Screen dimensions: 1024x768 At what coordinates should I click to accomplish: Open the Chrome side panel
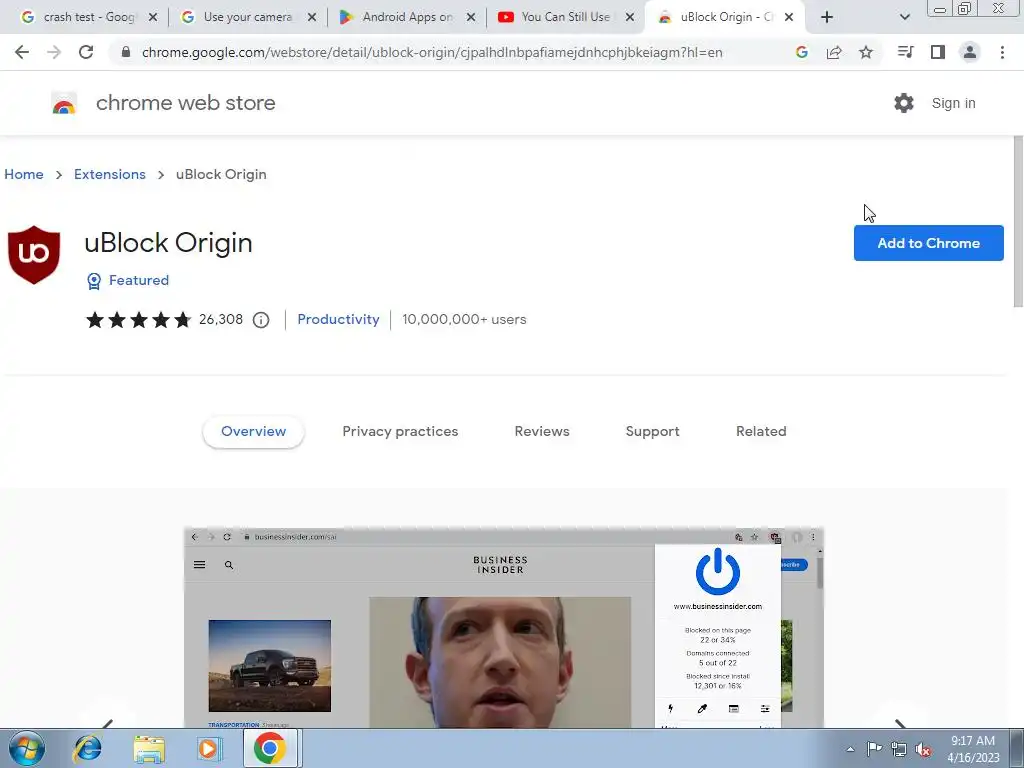[938, 52]
